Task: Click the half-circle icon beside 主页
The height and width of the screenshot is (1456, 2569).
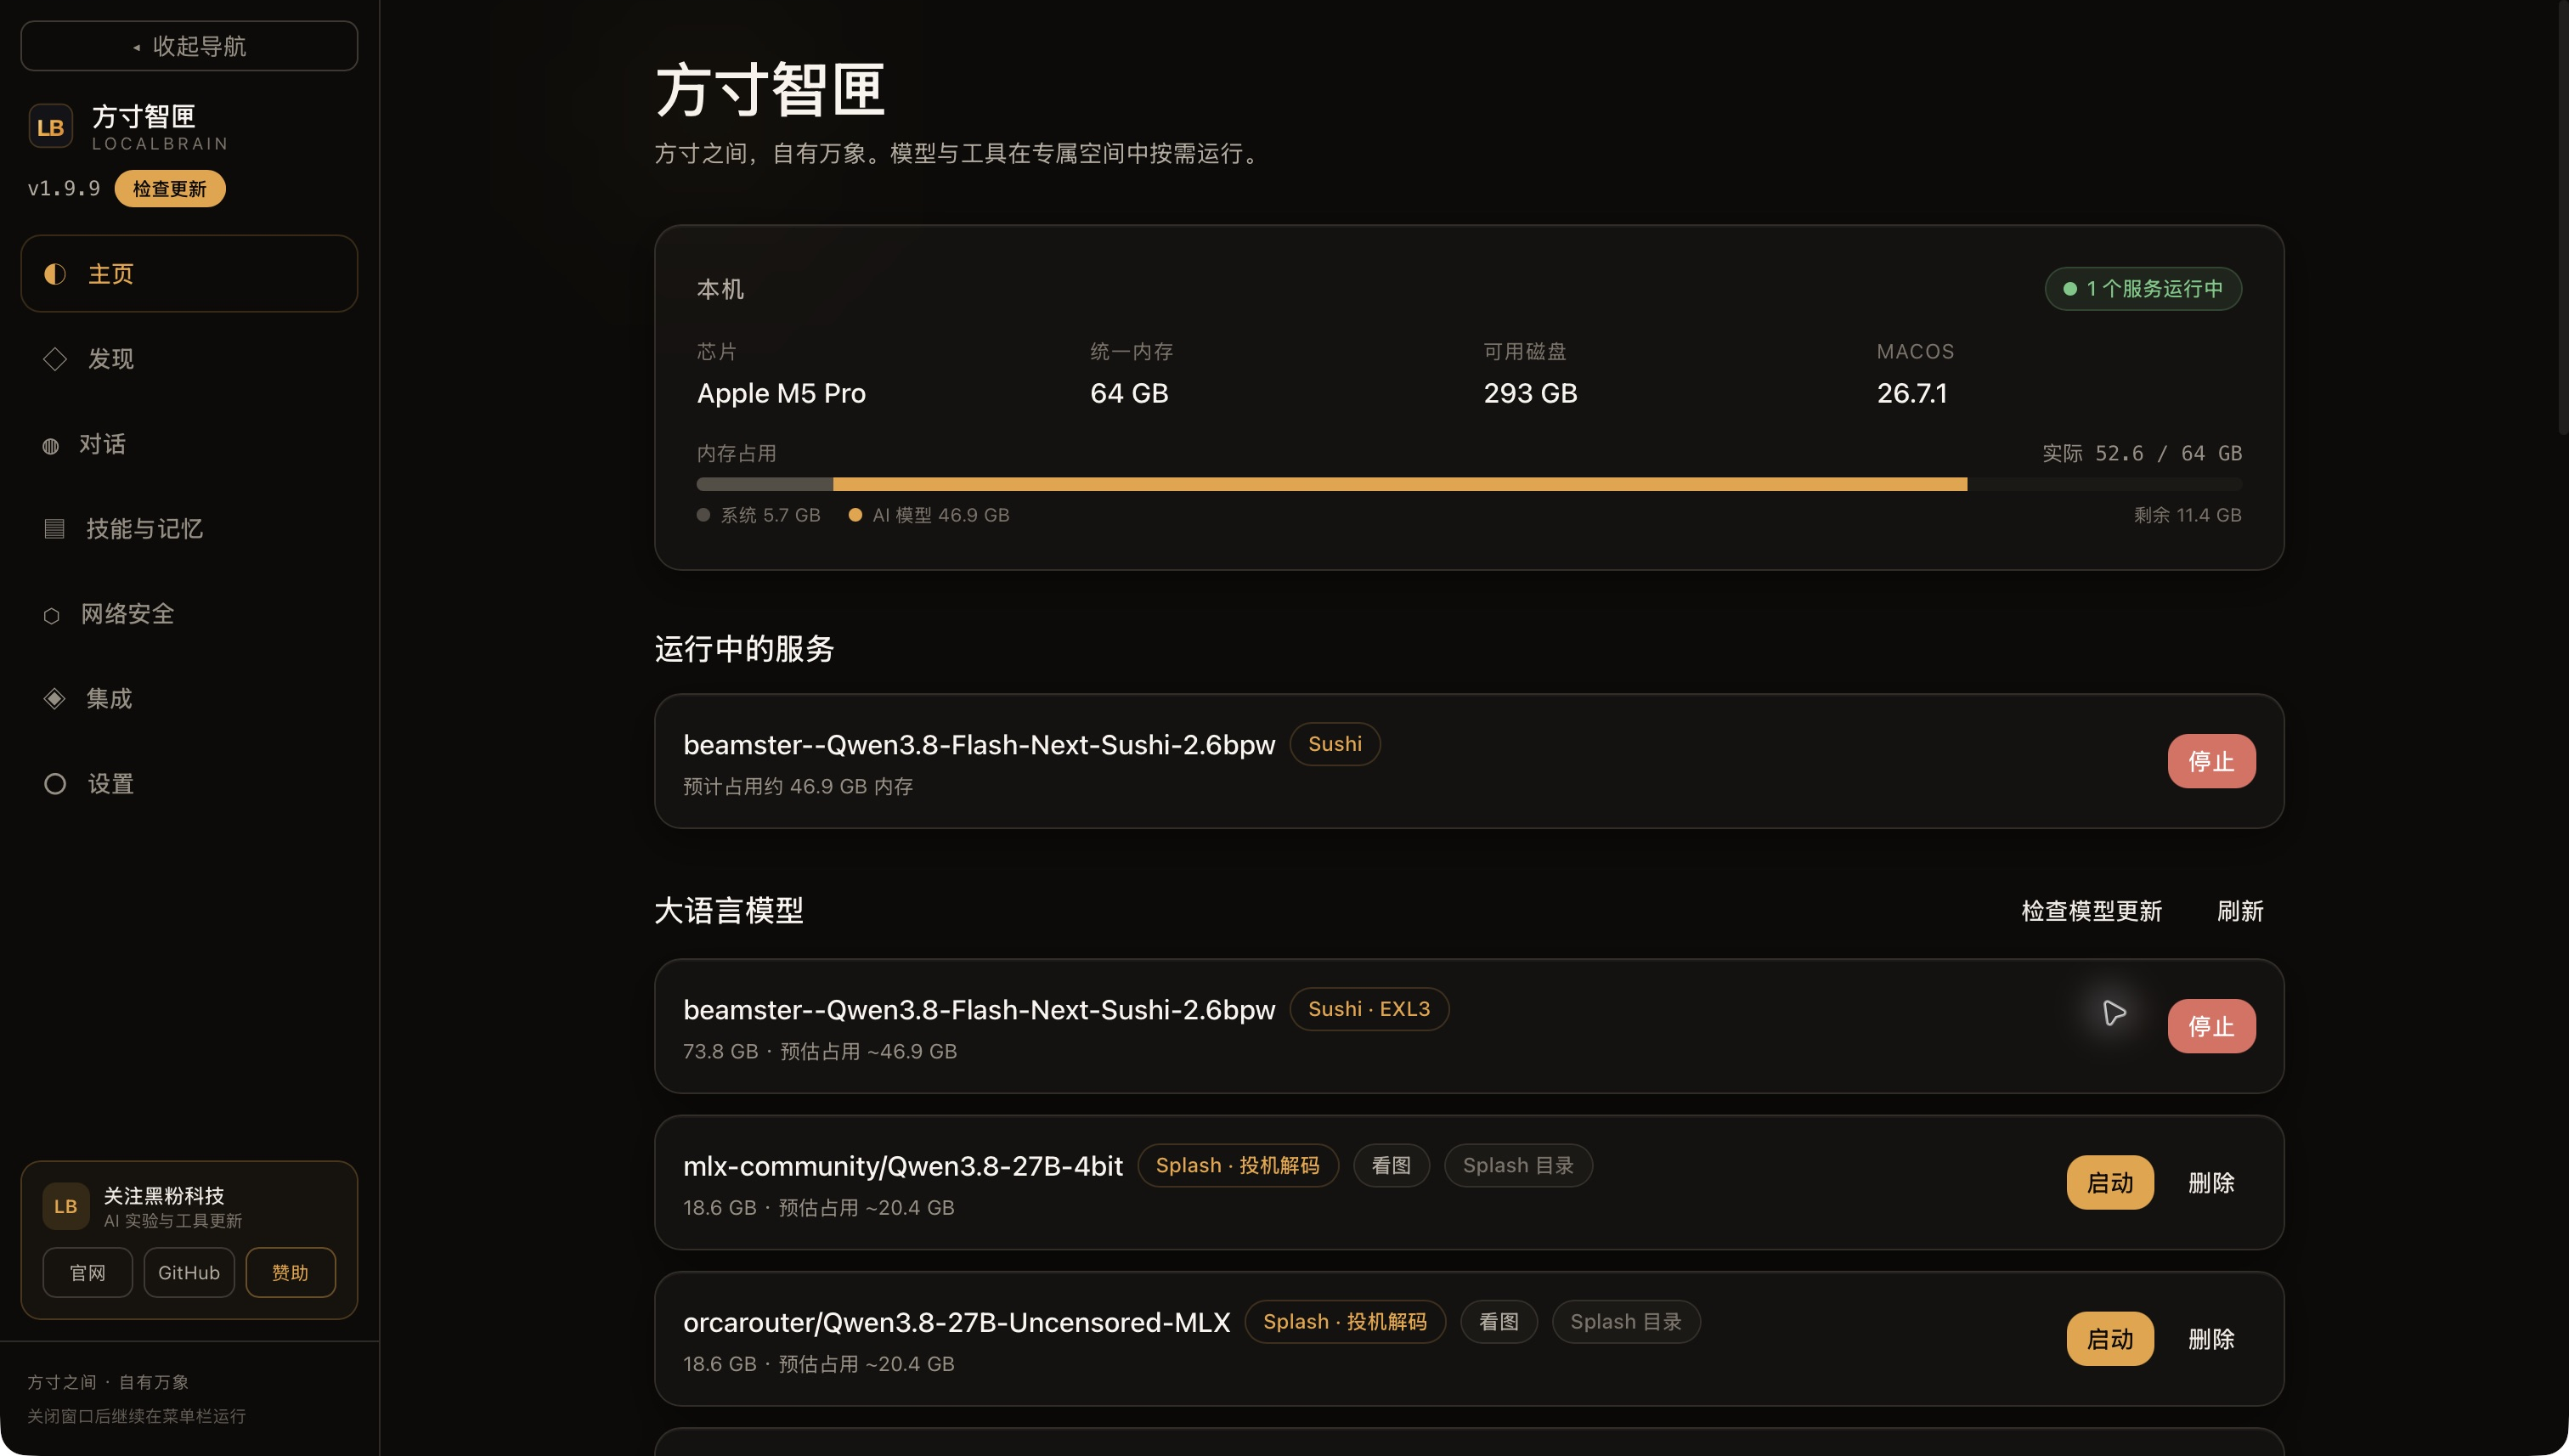Action: click(x=55, y=274)
